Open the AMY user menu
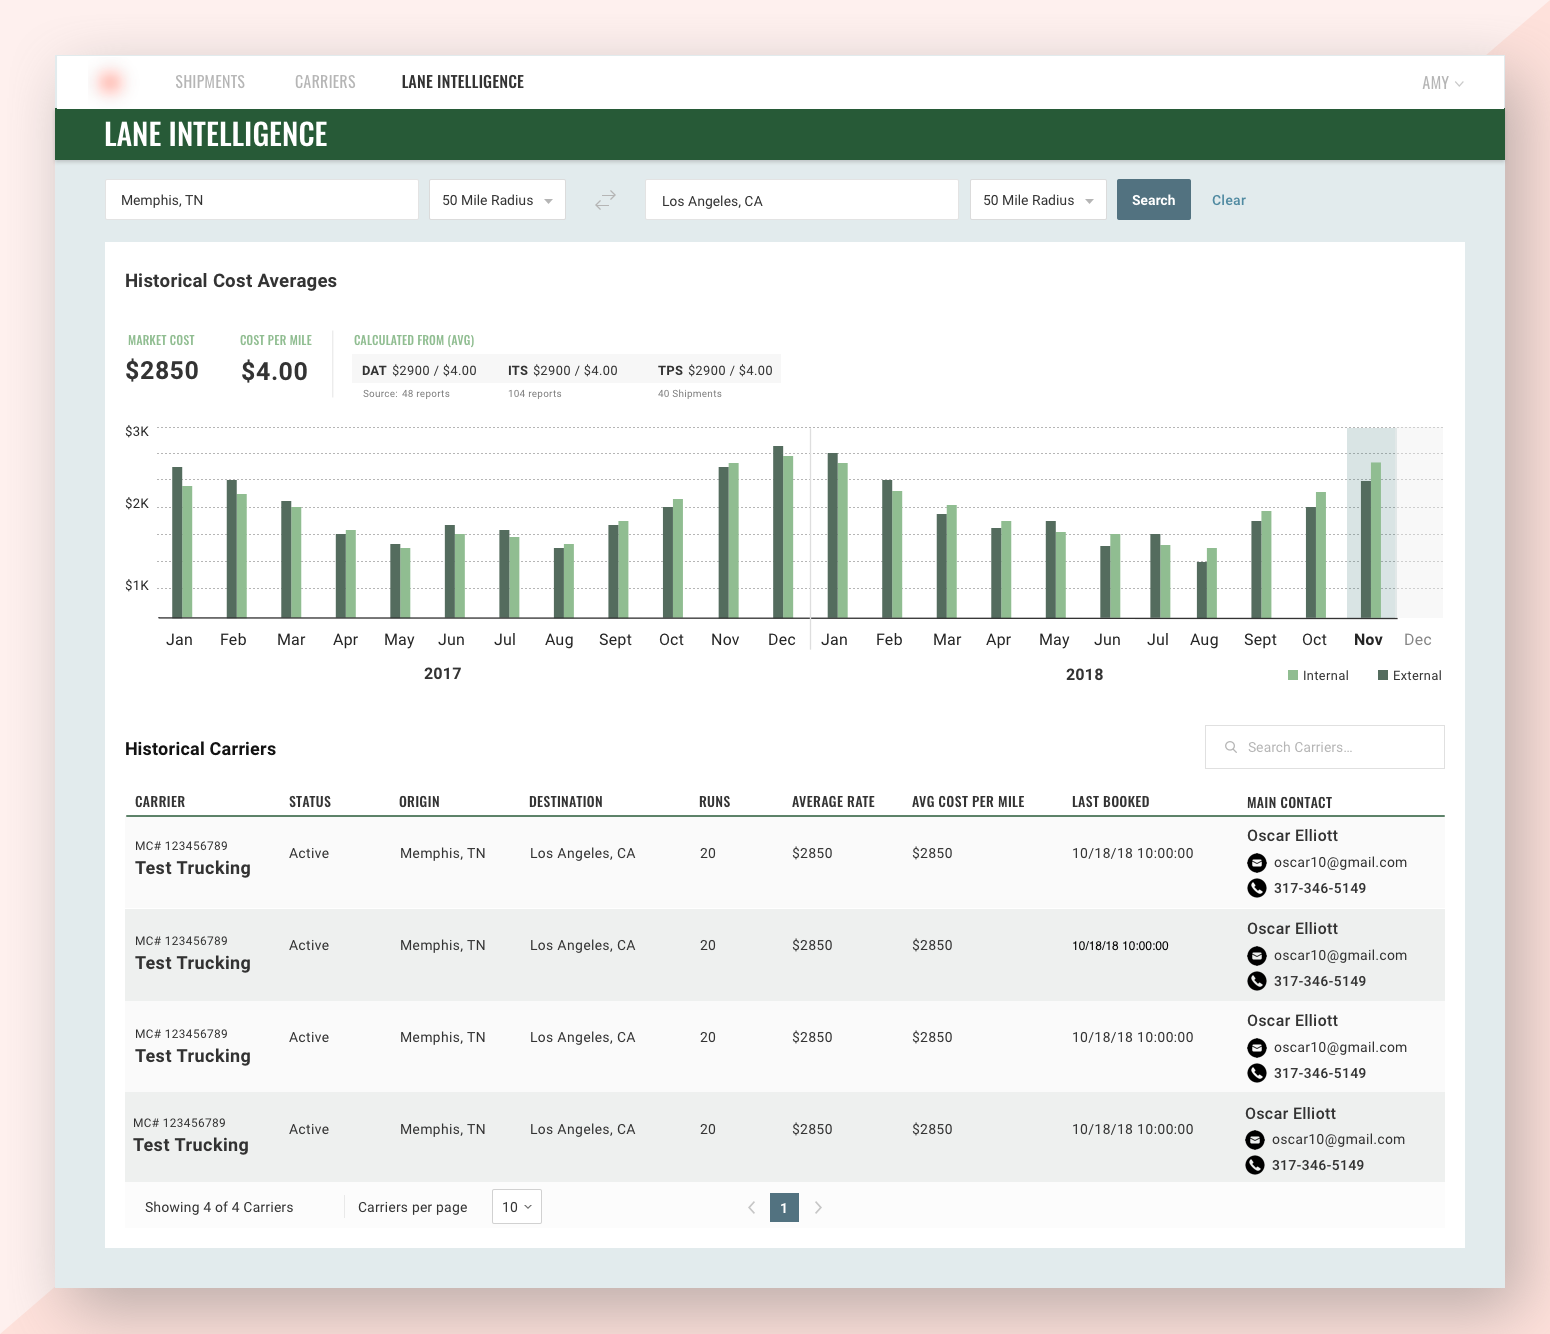The image size is (1550, 1334). click(1442, 83)
